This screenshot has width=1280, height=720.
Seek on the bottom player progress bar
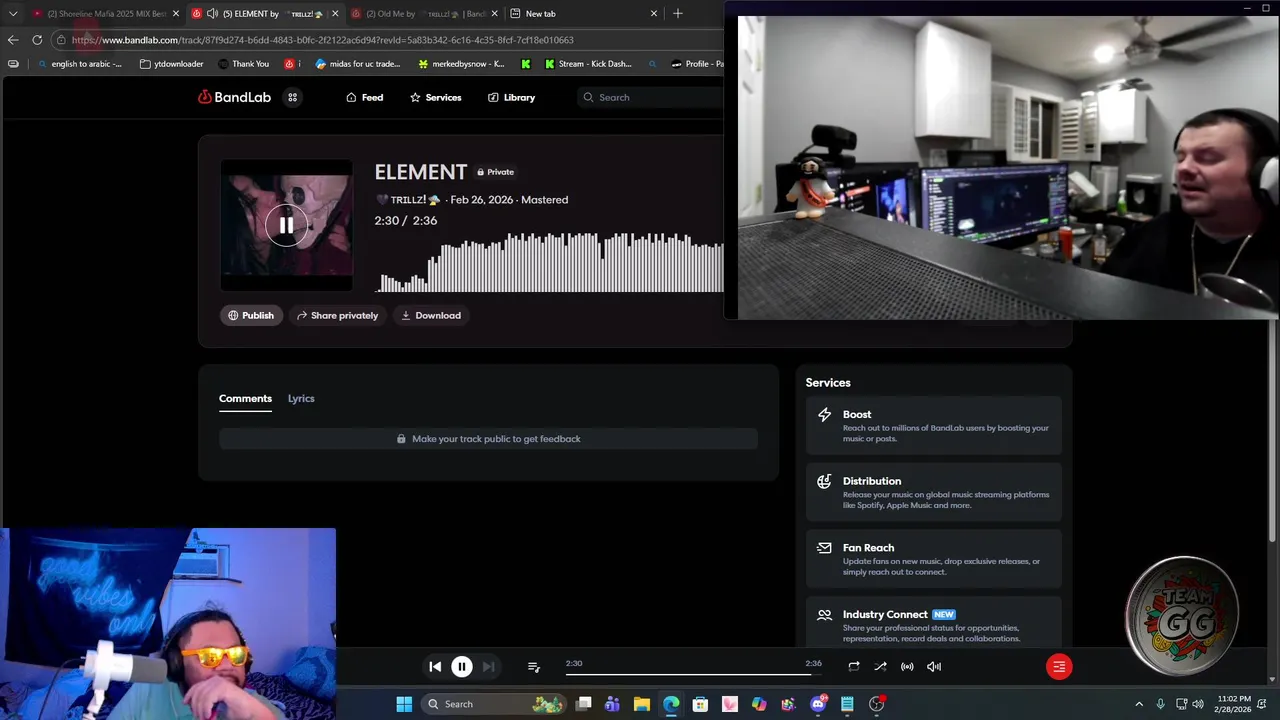(693, 674)
